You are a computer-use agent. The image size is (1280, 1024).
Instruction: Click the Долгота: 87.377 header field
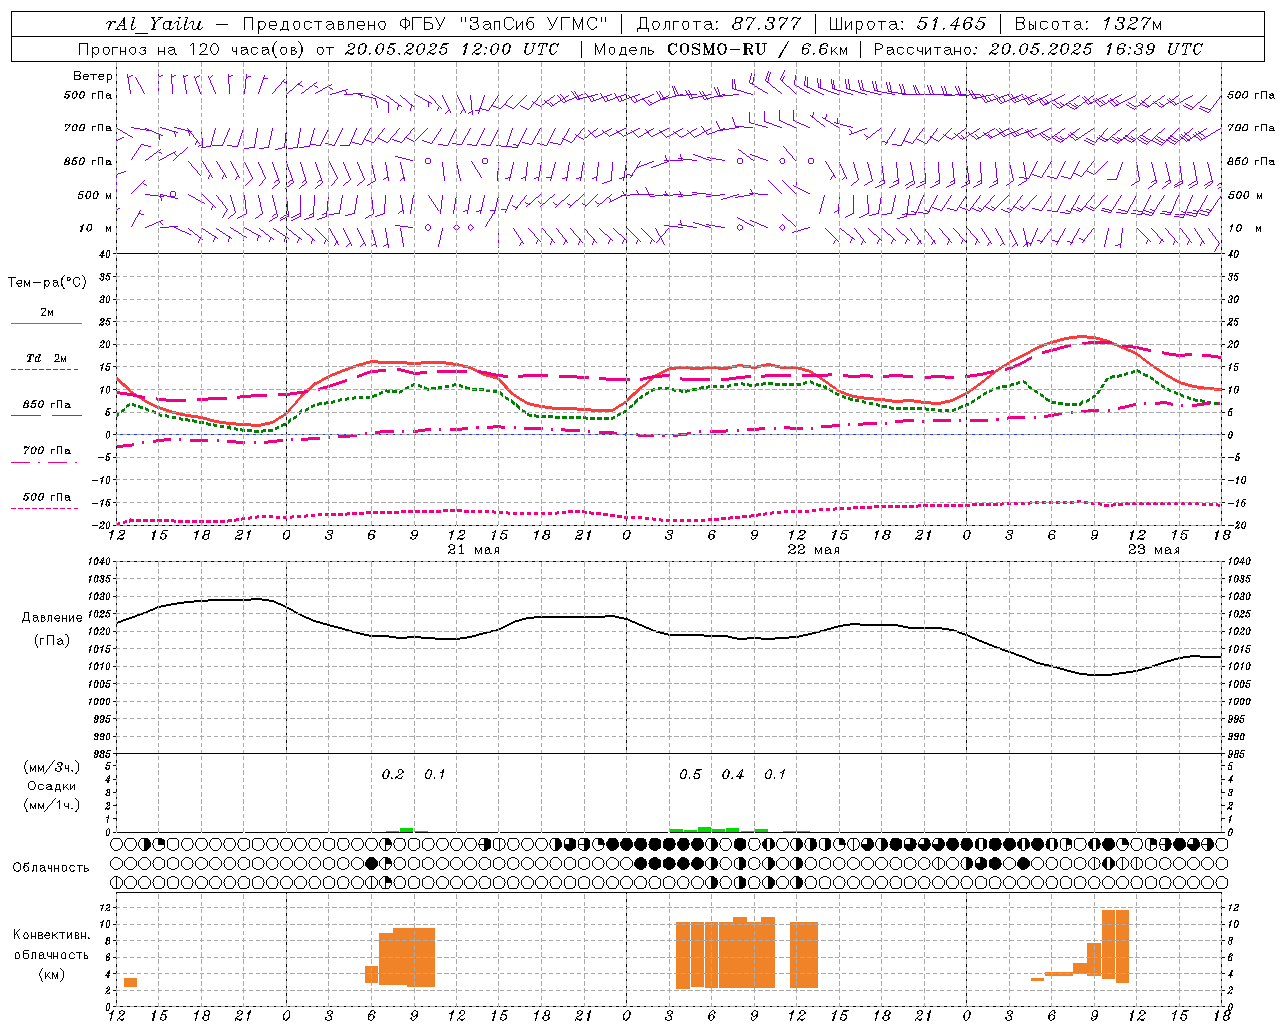click(x=718, y=24)
